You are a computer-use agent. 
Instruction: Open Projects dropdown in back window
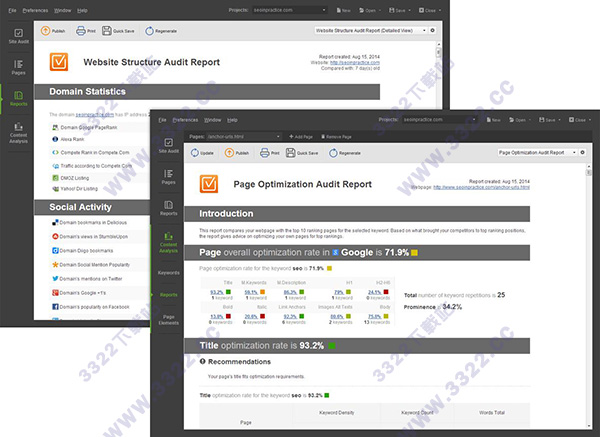pos(289,10)
